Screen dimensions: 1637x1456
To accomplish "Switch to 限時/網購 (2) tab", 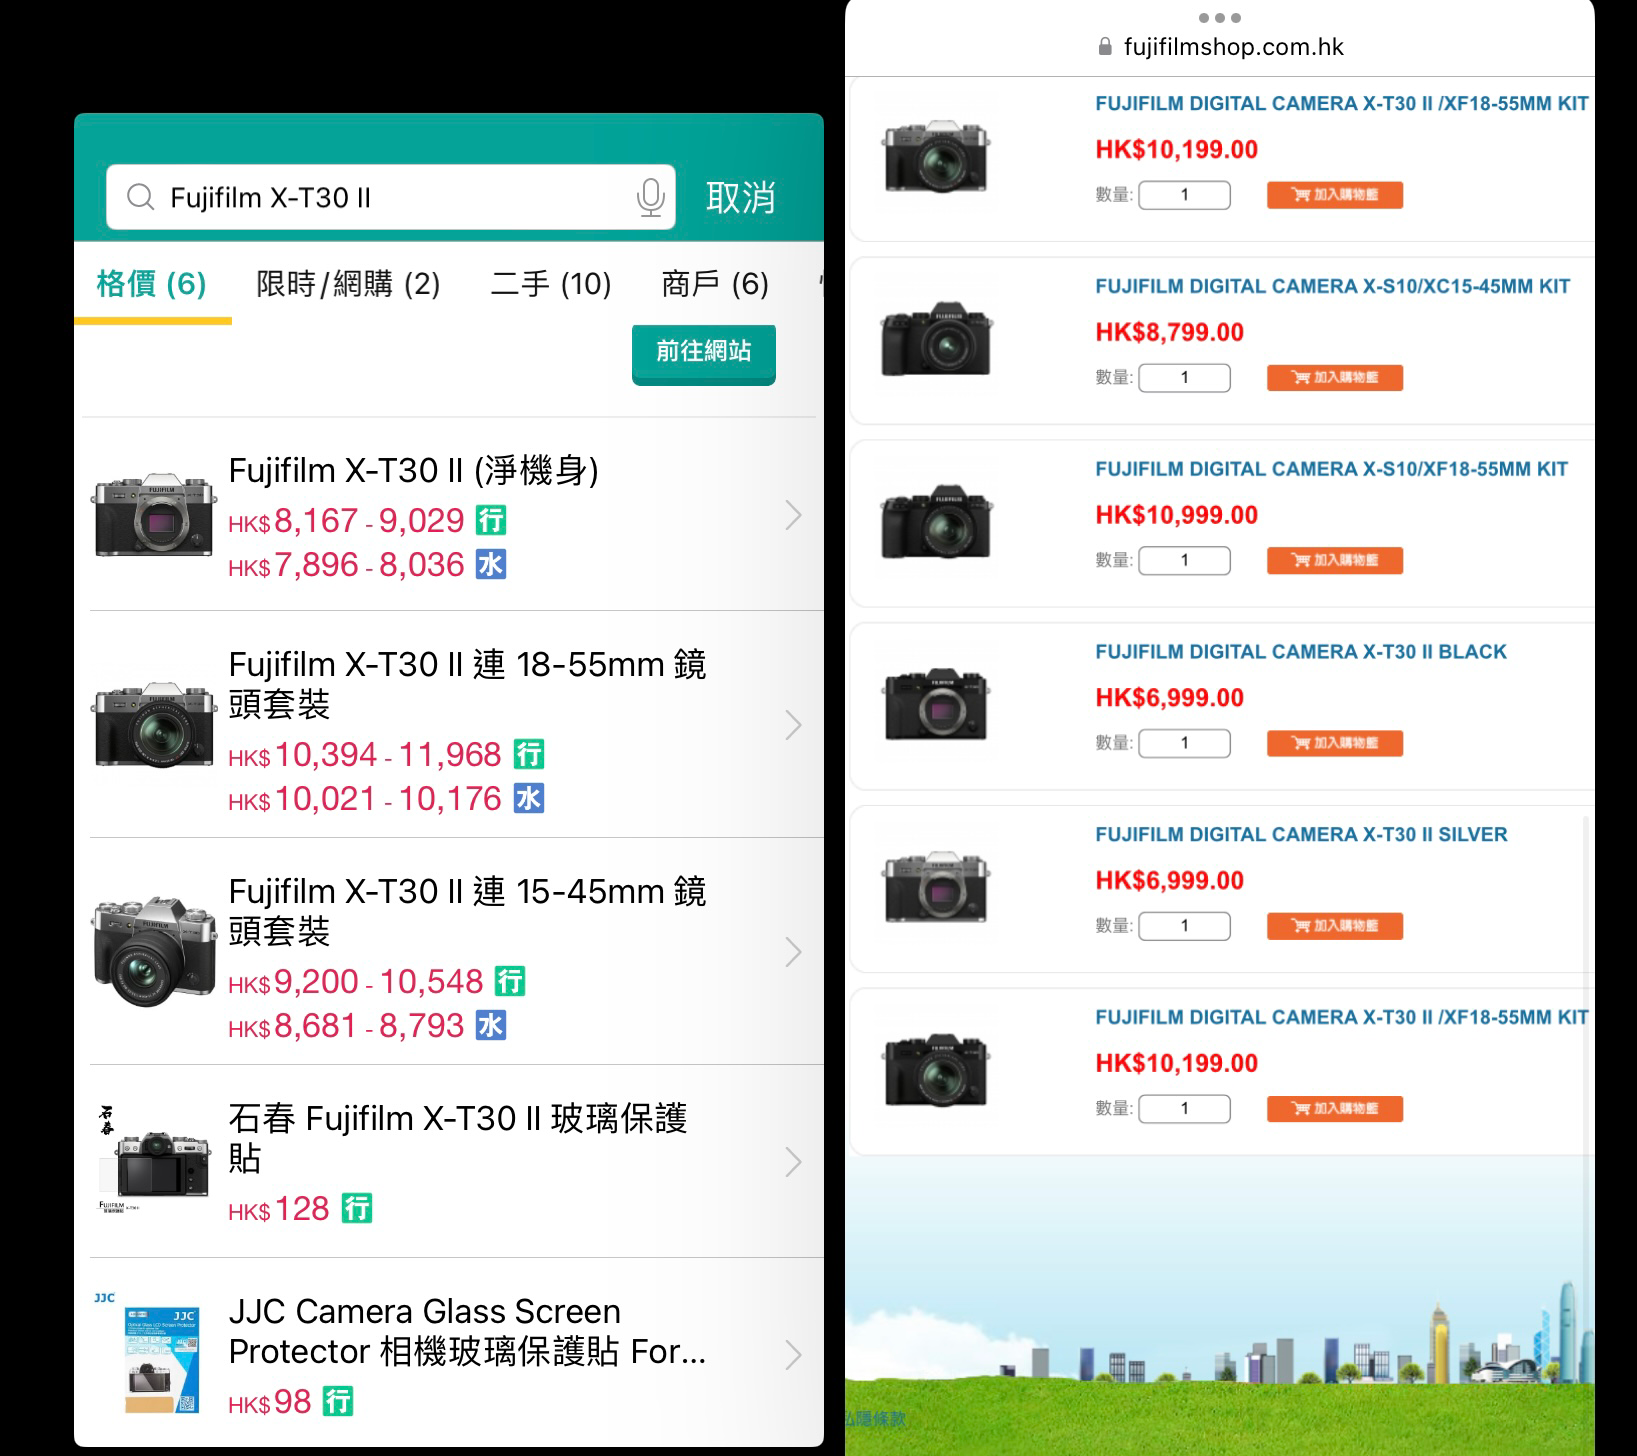I will click(x=348, y=284).
